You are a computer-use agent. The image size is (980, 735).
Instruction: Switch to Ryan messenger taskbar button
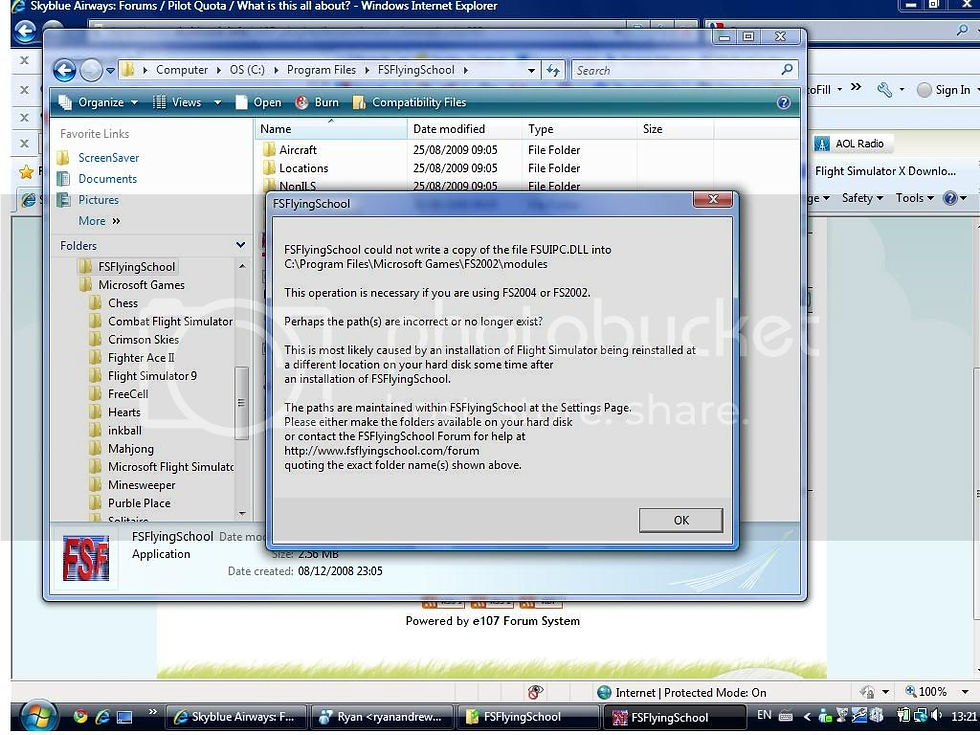(382, 717)
